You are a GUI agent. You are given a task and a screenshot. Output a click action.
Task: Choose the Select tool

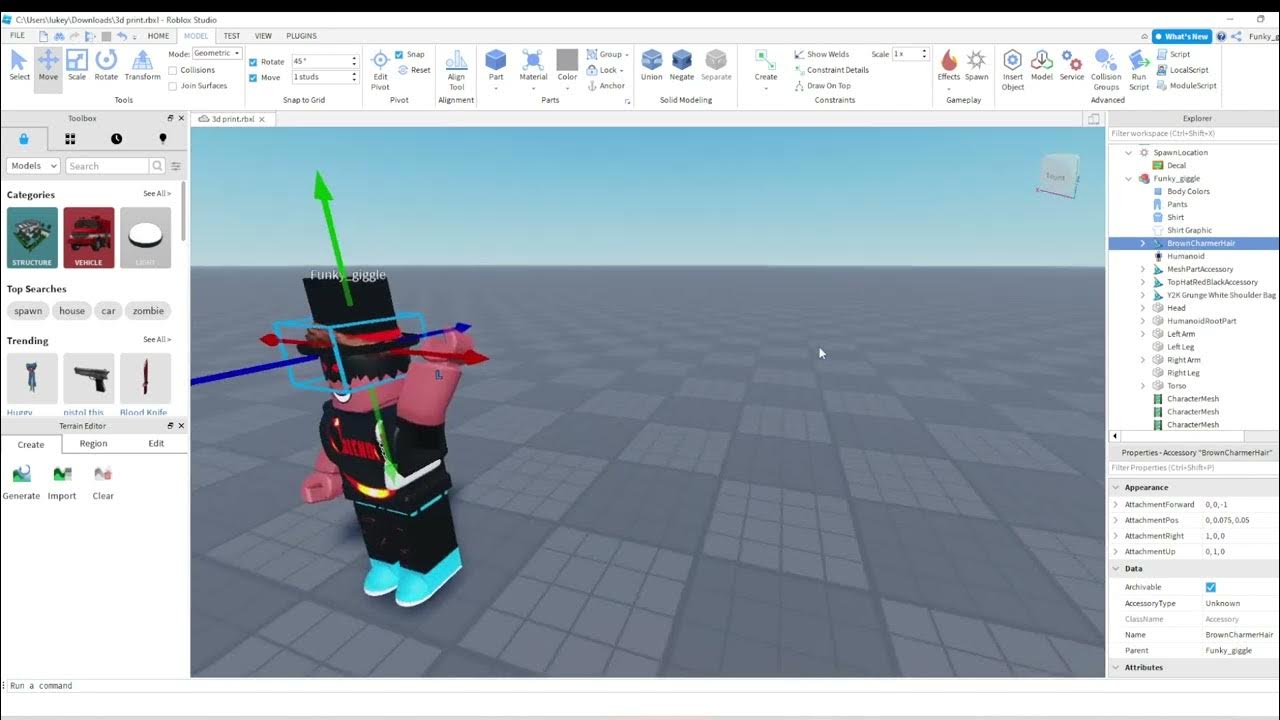tap(19, 66)
